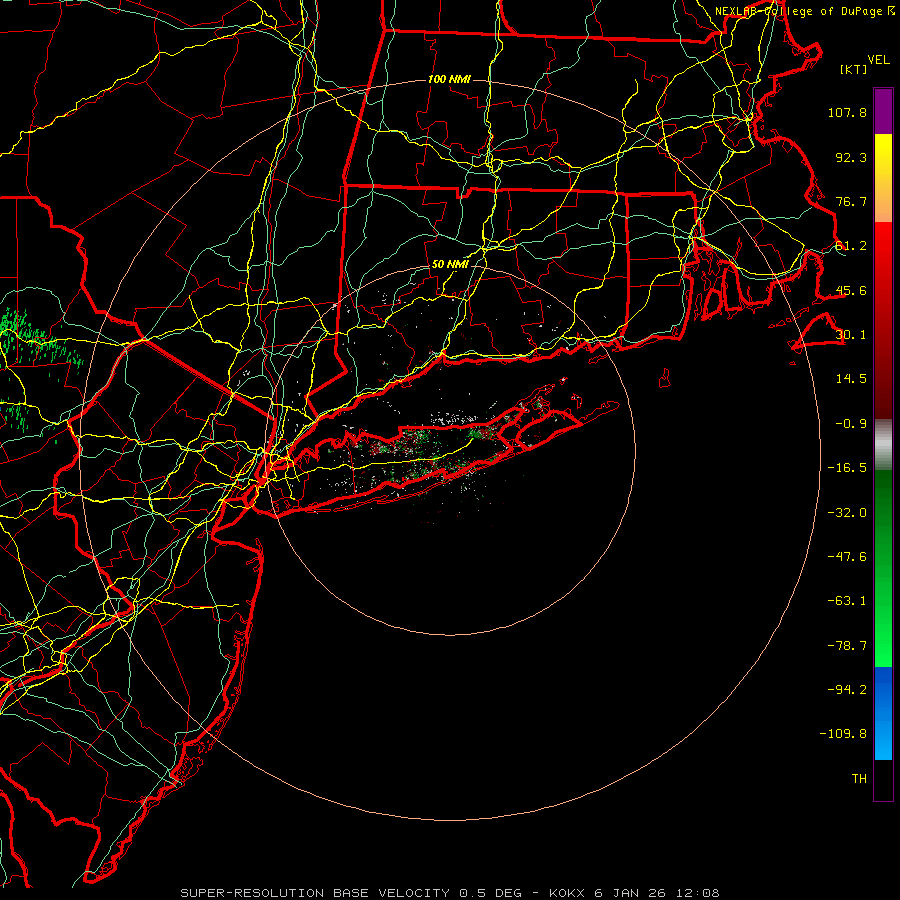Click the 14.5 velocity legend value
Image resolution: width=900 pixels, height=900 pixels.
(851, 379)
